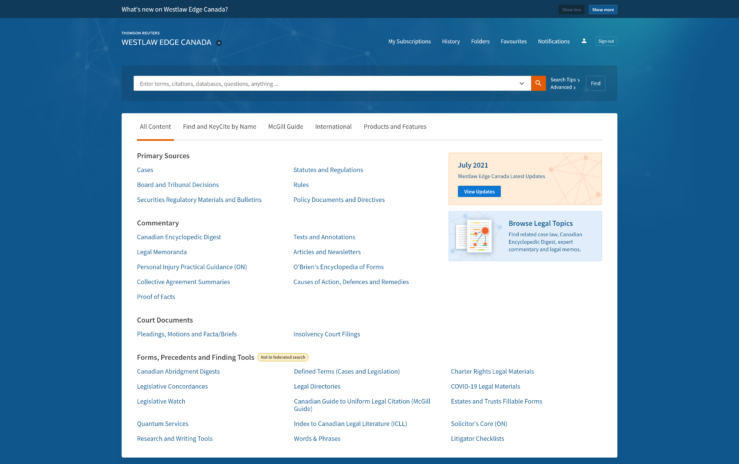Switch to Find and KeyCite by Name tab
739x464 pixels.
[220, 127]
